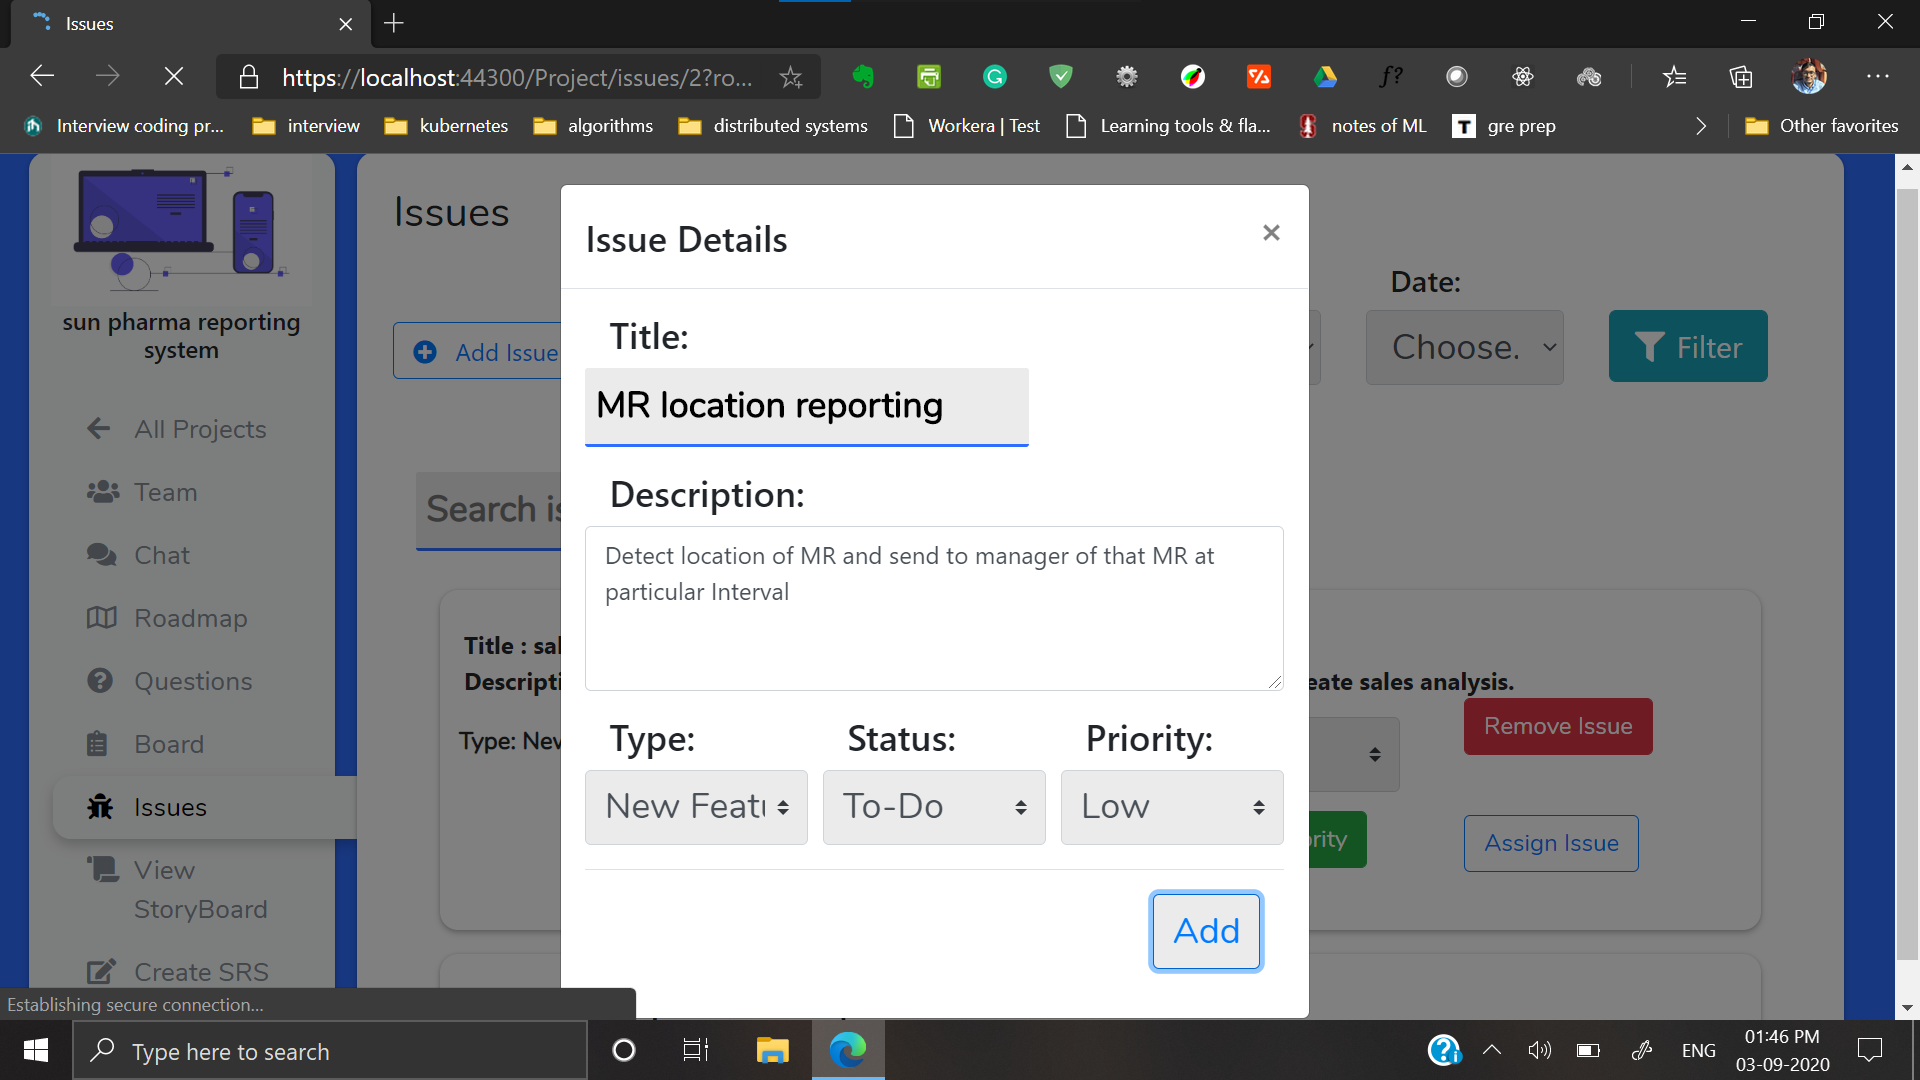Open the Status dropdown

[934, 807]
